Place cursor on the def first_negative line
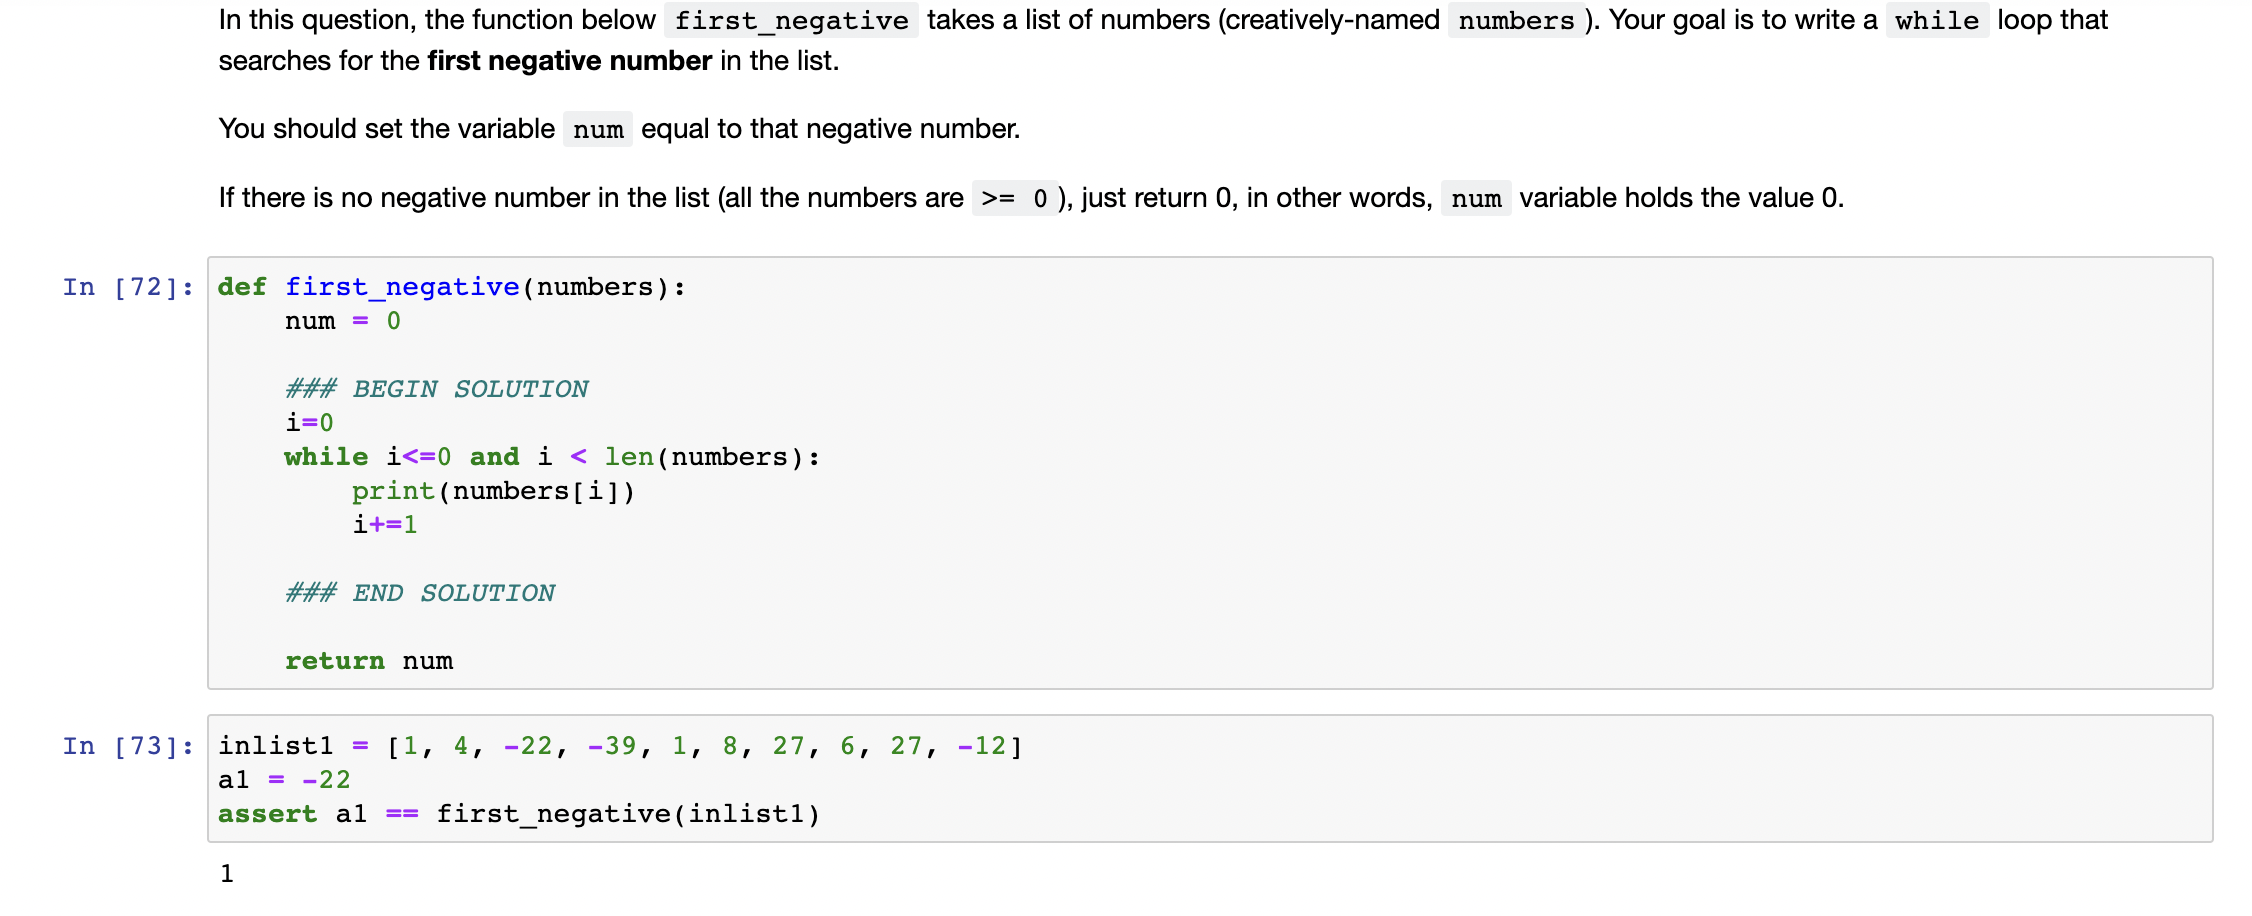Image resolution: width=2252 pixels, height=916 pixels. [x=449, y=286]
